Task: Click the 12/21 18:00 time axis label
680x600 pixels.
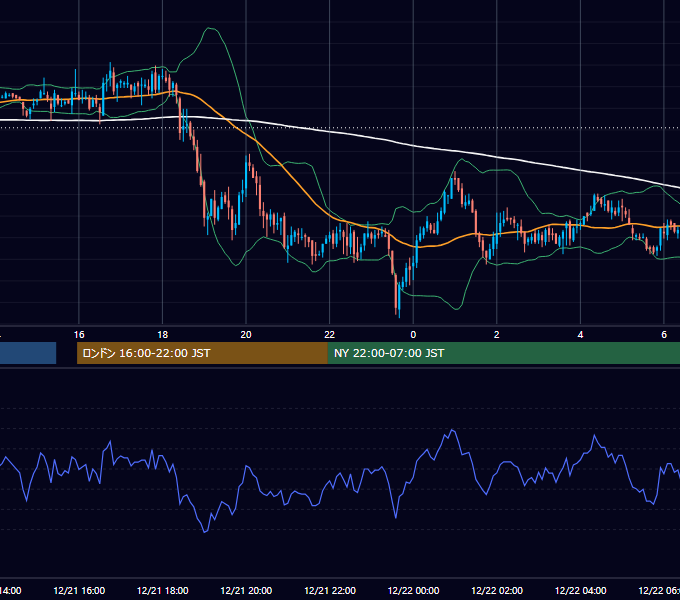Action: 163,590
